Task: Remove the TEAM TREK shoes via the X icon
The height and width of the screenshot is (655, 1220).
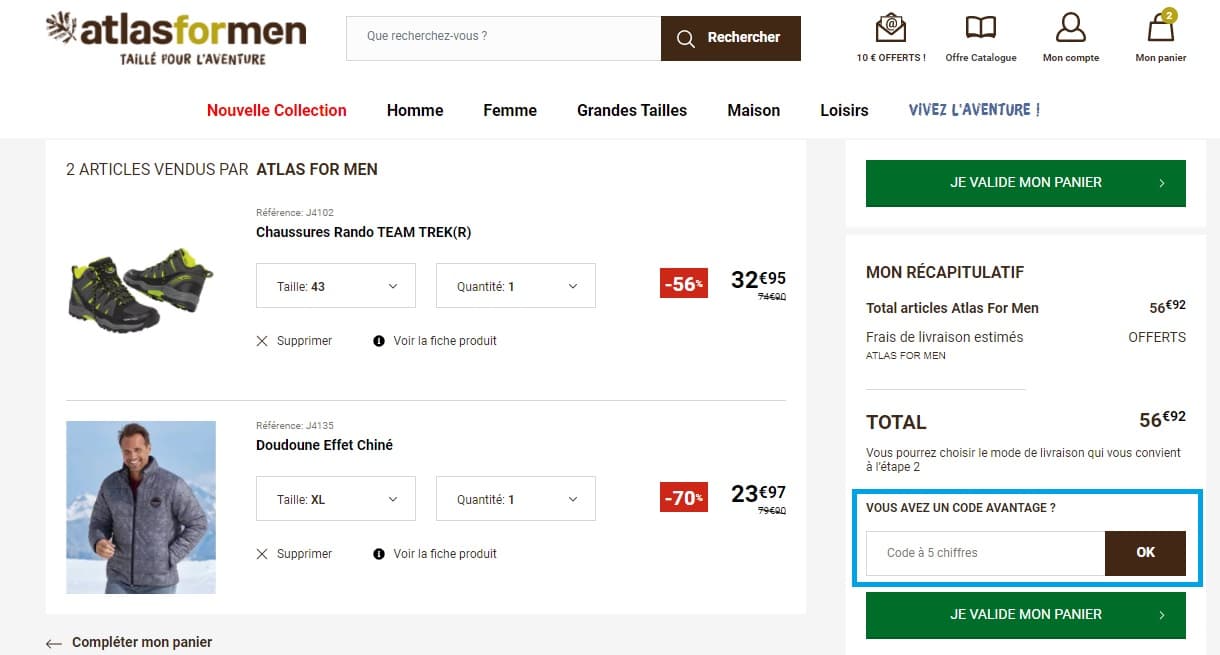Action: click(x=261, y=340)
